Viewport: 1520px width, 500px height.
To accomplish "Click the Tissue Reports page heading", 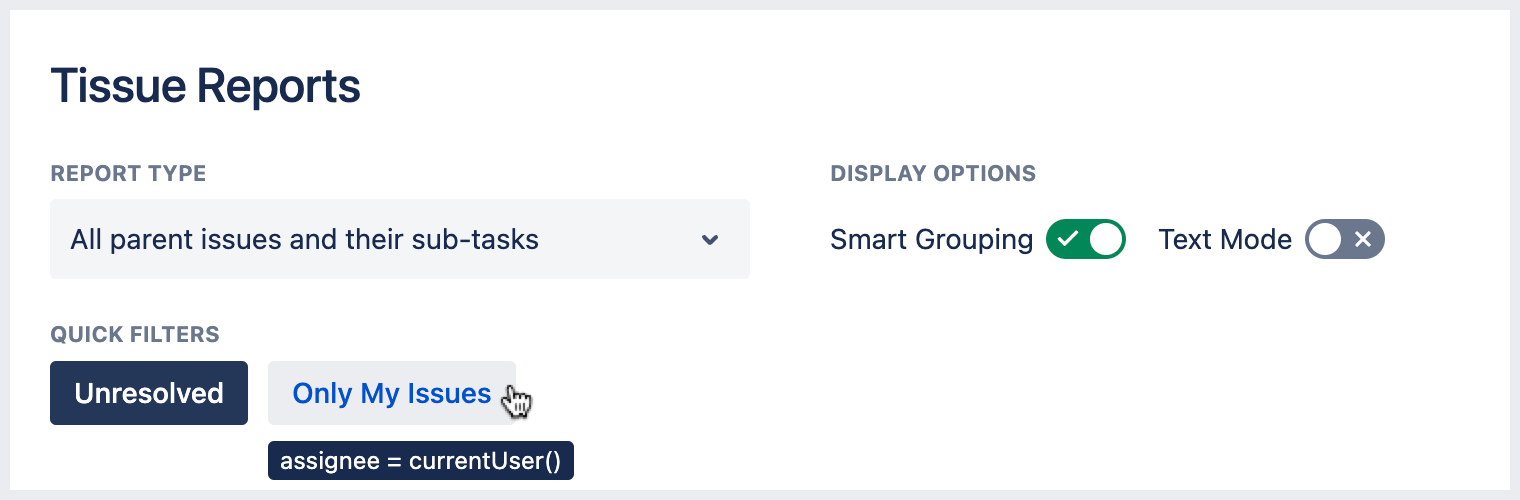I will [x=205, y=87].
